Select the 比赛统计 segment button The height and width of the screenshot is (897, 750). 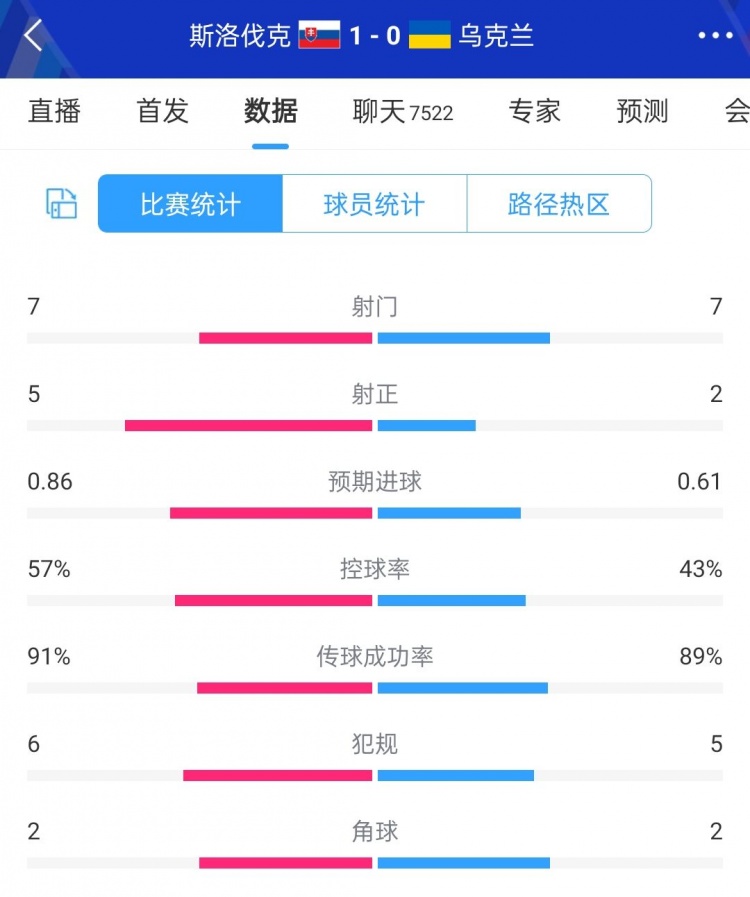190,204
